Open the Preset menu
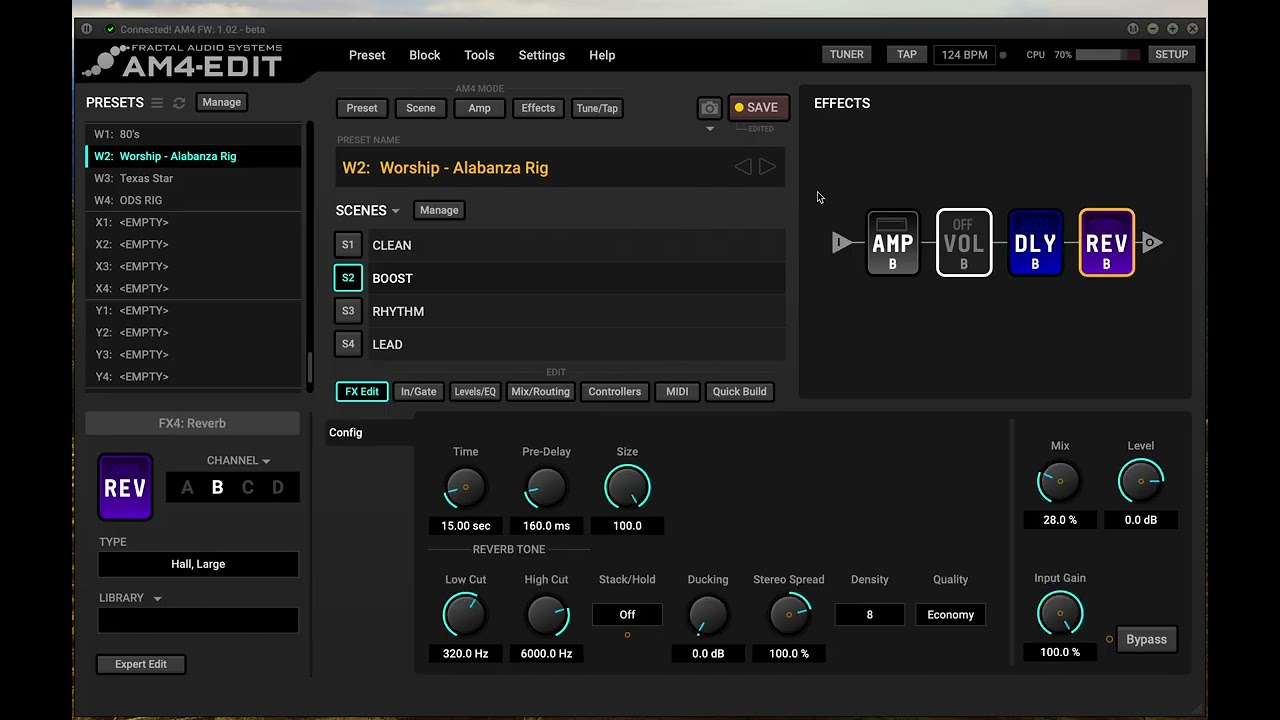The image size is (1280, 720). click(x=367, y=55)
